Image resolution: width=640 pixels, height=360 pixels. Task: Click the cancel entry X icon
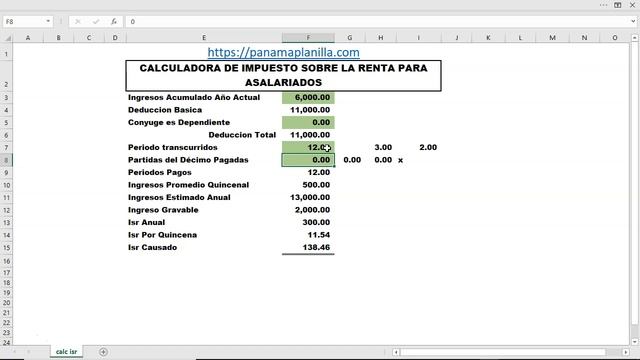[x=78, y=22]
